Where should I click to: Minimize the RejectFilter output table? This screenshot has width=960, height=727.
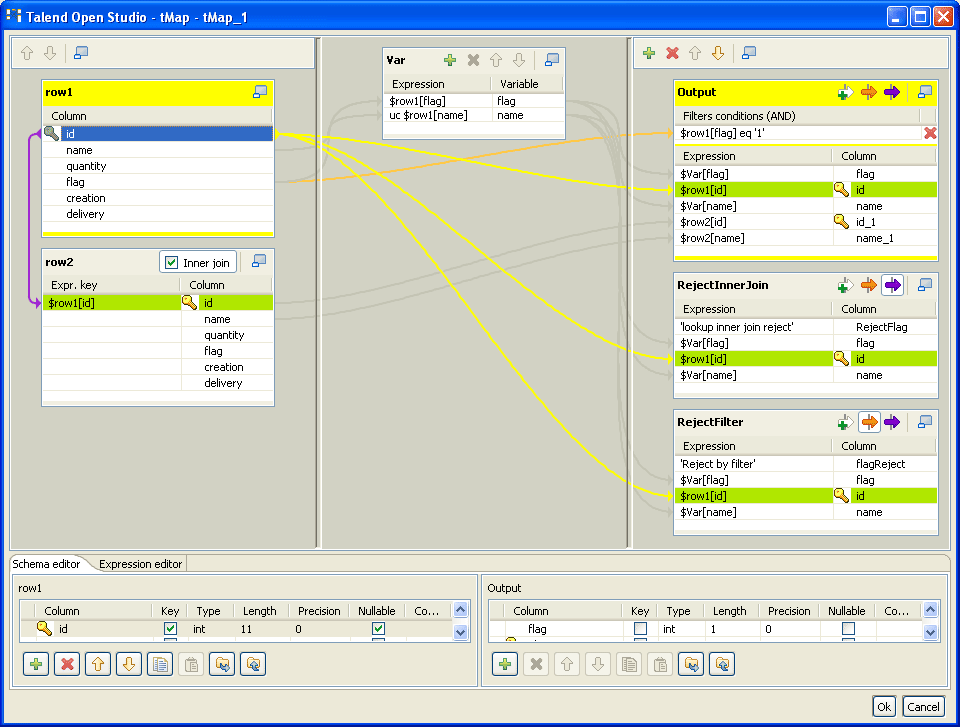tap(925, 422)
